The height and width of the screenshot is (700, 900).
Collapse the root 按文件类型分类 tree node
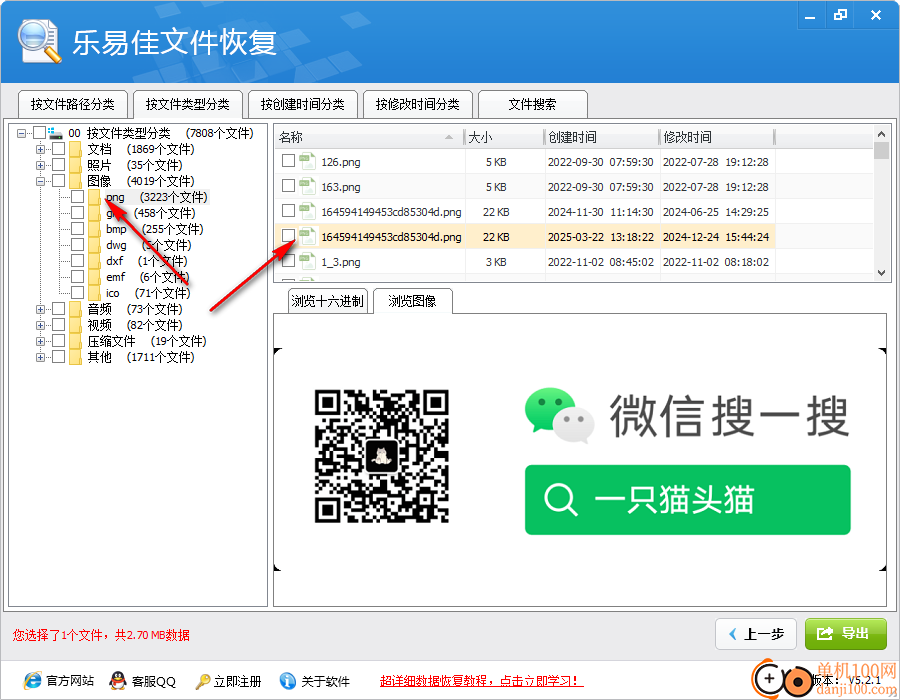(21, 133)
